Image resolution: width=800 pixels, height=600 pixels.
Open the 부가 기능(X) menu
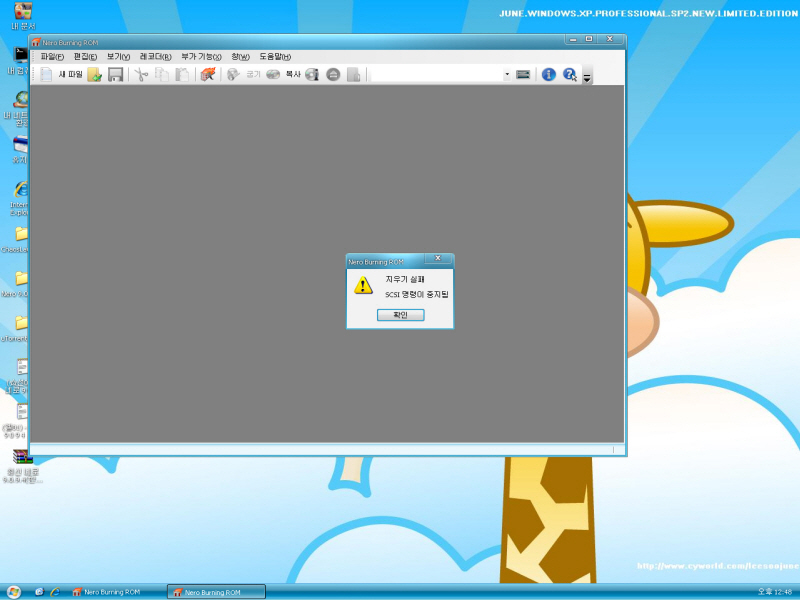pos(202,57)
